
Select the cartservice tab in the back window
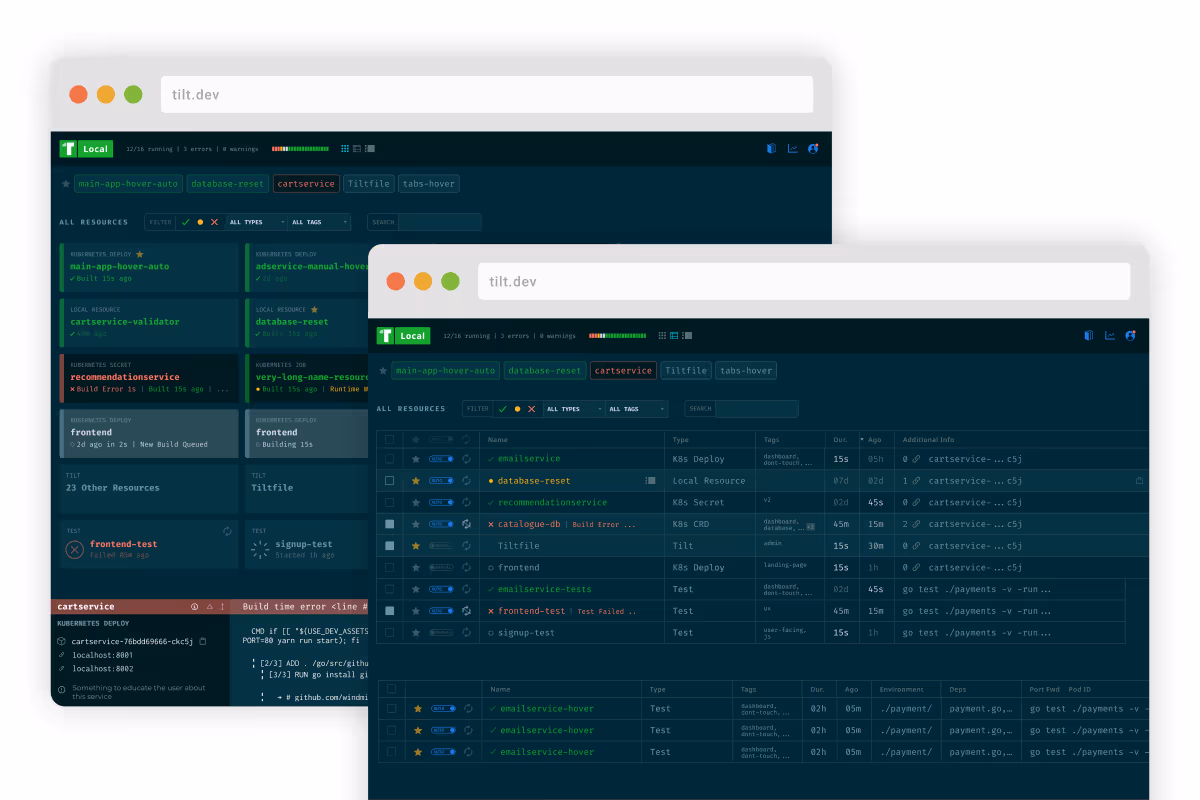(x=306, y=184)
